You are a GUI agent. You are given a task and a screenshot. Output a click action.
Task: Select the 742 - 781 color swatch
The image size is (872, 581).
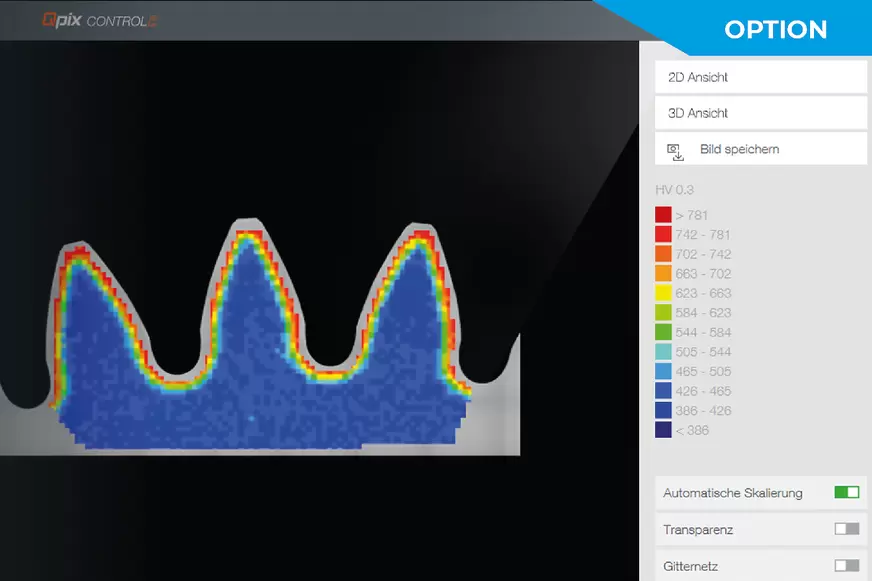tap(663, 234)
